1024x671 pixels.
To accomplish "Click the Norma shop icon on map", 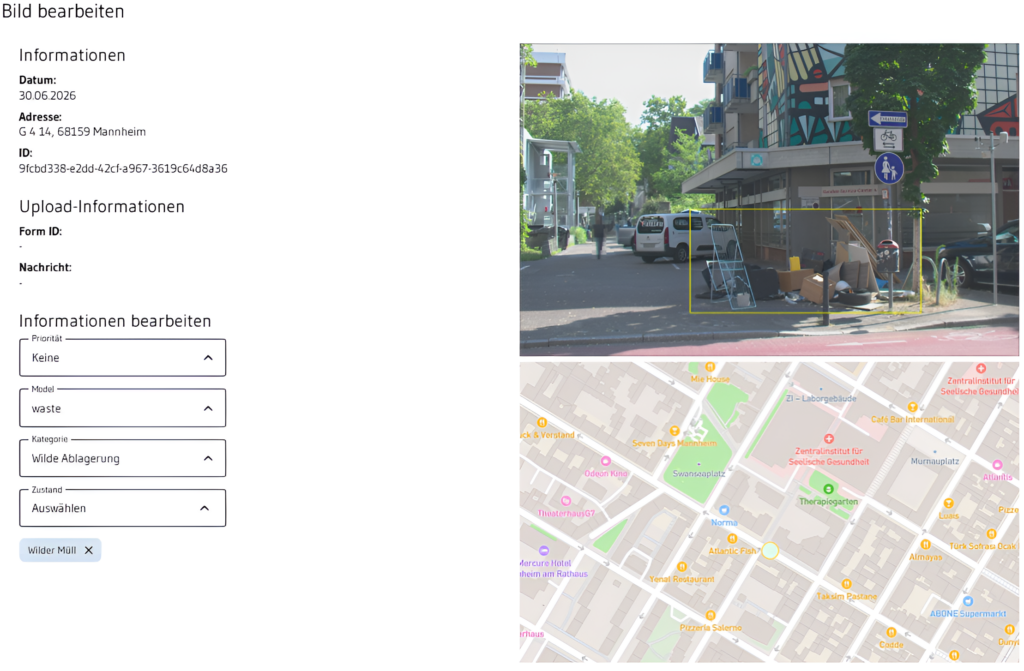I will [724, 510].
